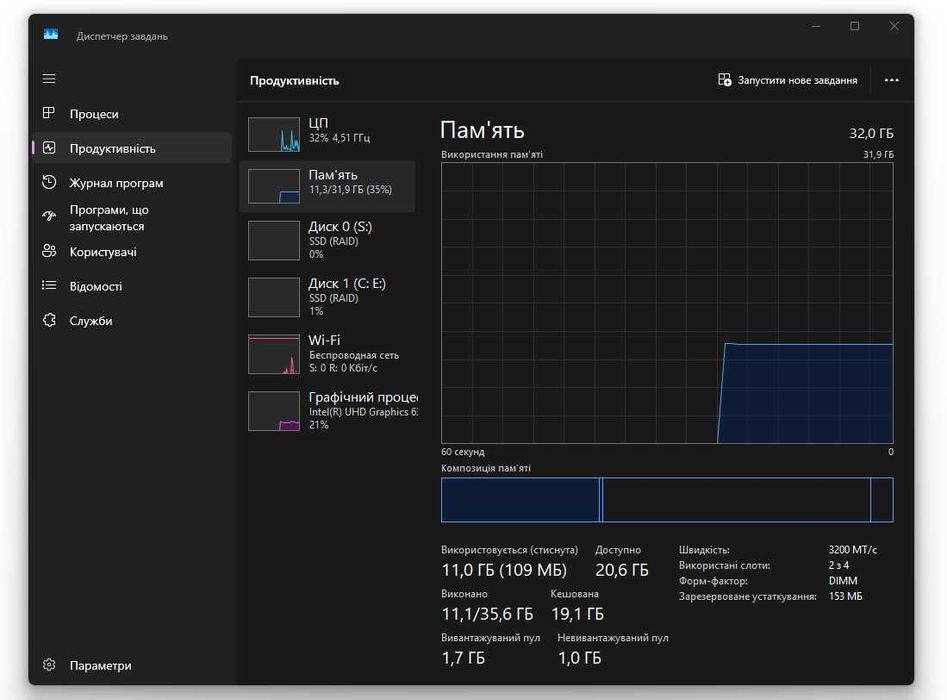Click the 153 МБ hardware reserved value
The image size is (947, 700).
pos(845,596)
